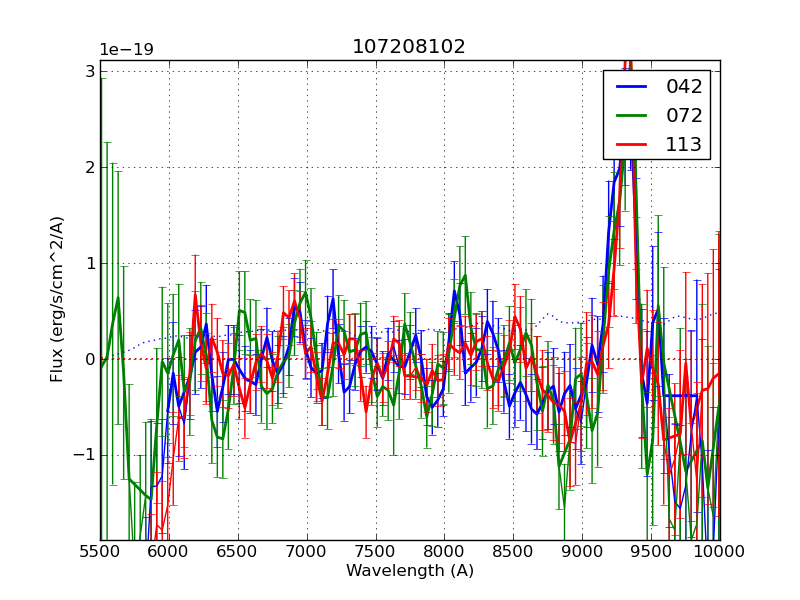Viewport: 800px width, 600px height.
Task: Select the 113 legend label
Action: [684, 144]
